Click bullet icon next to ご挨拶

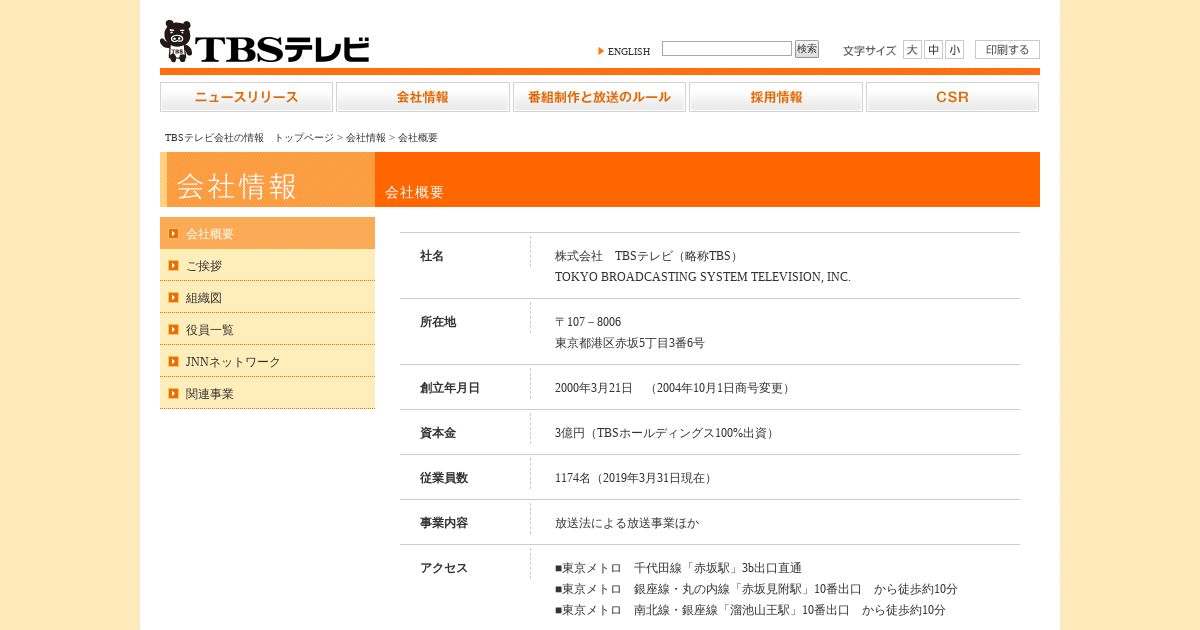[173, 265]
